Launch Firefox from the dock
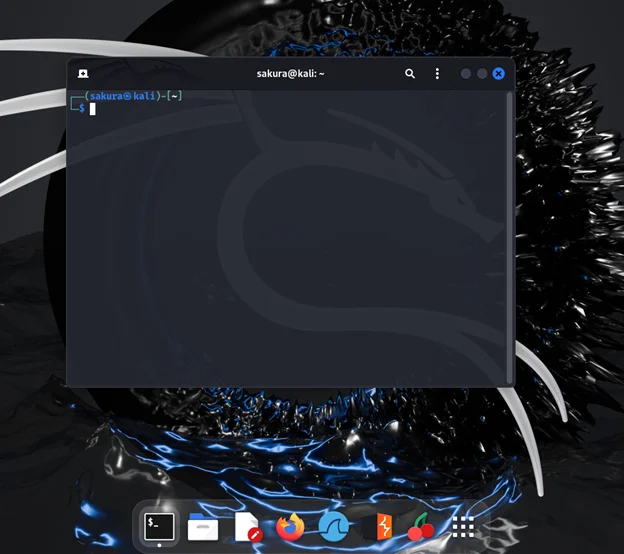The width and height of the screenshot is (624, 554). [x=291, y=527]
